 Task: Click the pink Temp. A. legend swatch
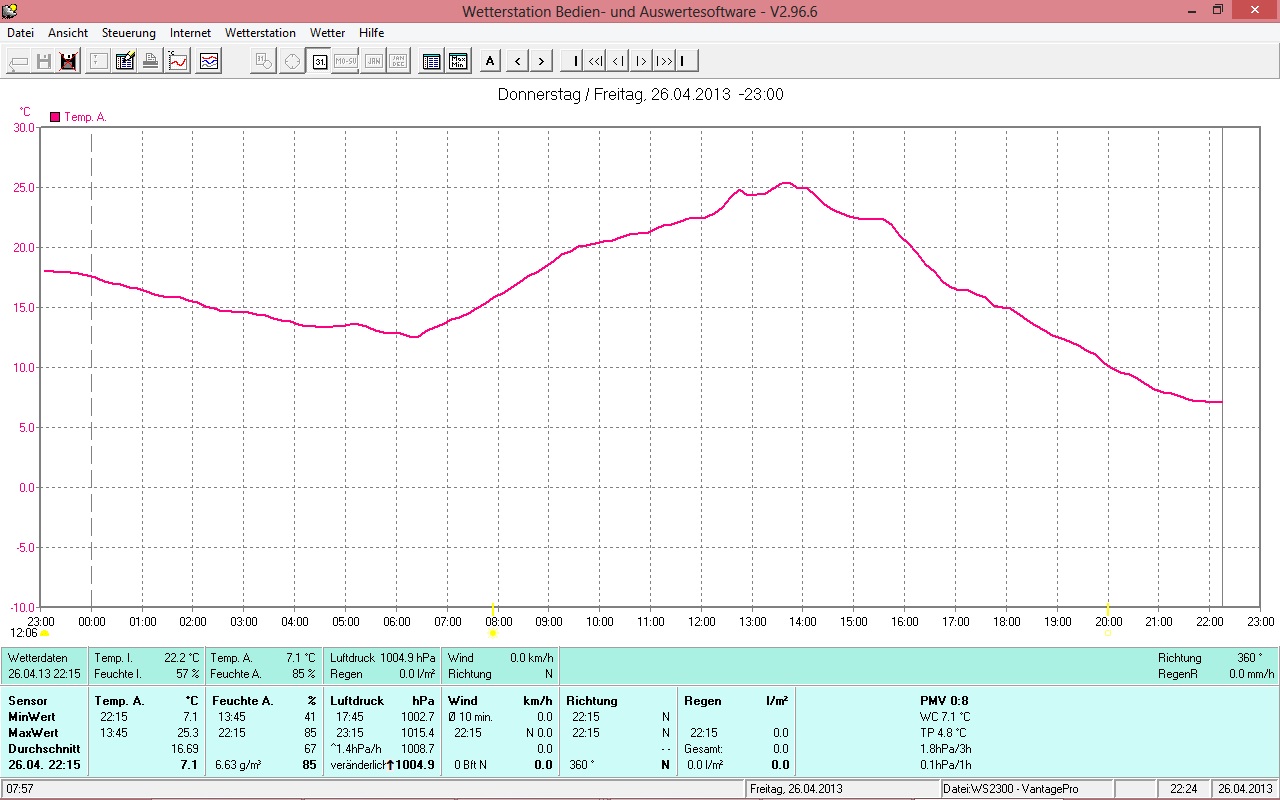[x=55, y=117]
